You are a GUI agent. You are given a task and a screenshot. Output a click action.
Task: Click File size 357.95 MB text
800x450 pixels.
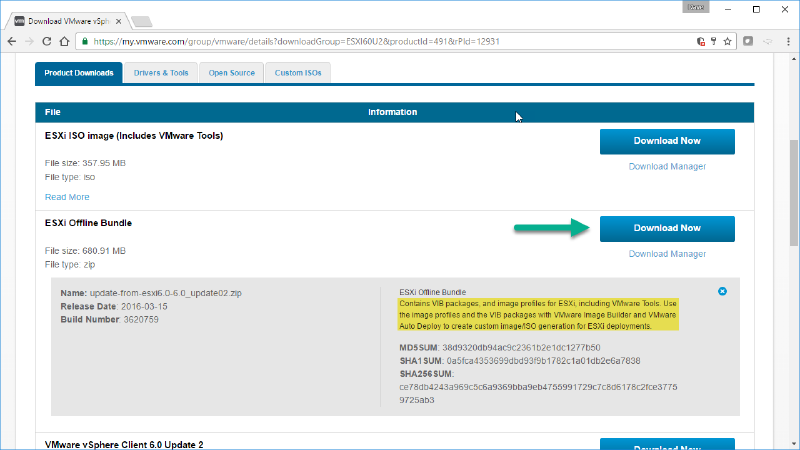[x=85, y=163]
